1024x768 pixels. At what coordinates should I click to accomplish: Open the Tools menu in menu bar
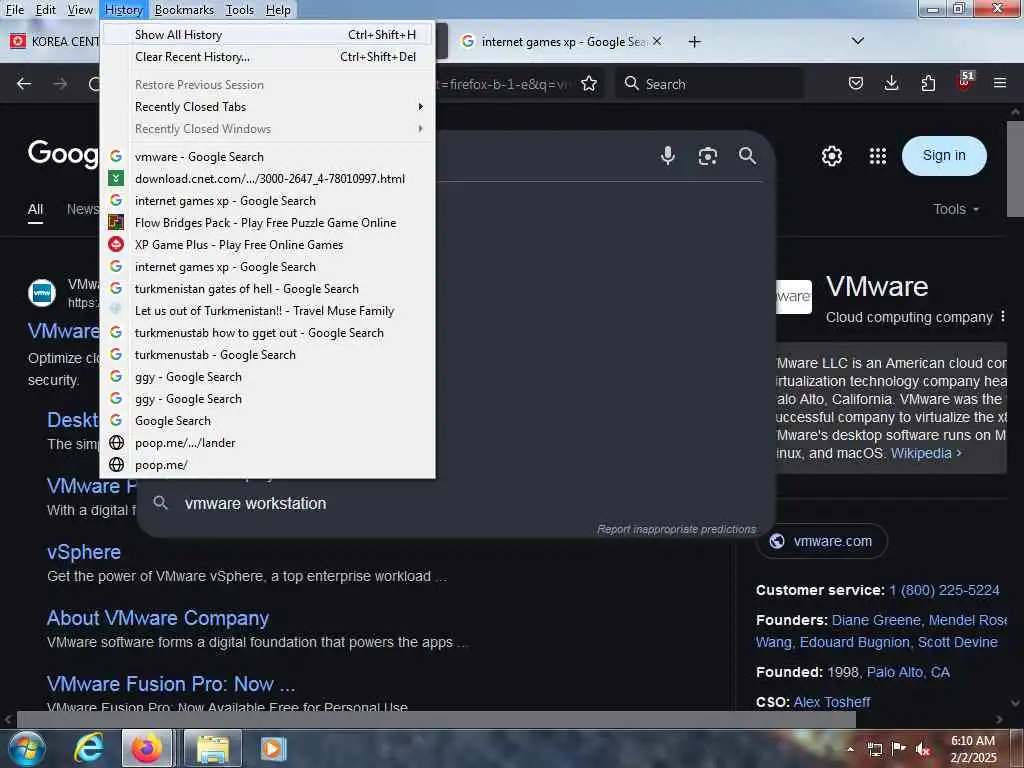click(x=240, y=10)
